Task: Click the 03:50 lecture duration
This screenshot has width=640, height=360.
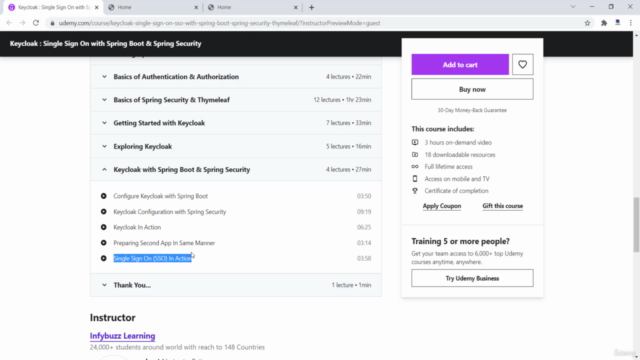Action: [364, 196]
